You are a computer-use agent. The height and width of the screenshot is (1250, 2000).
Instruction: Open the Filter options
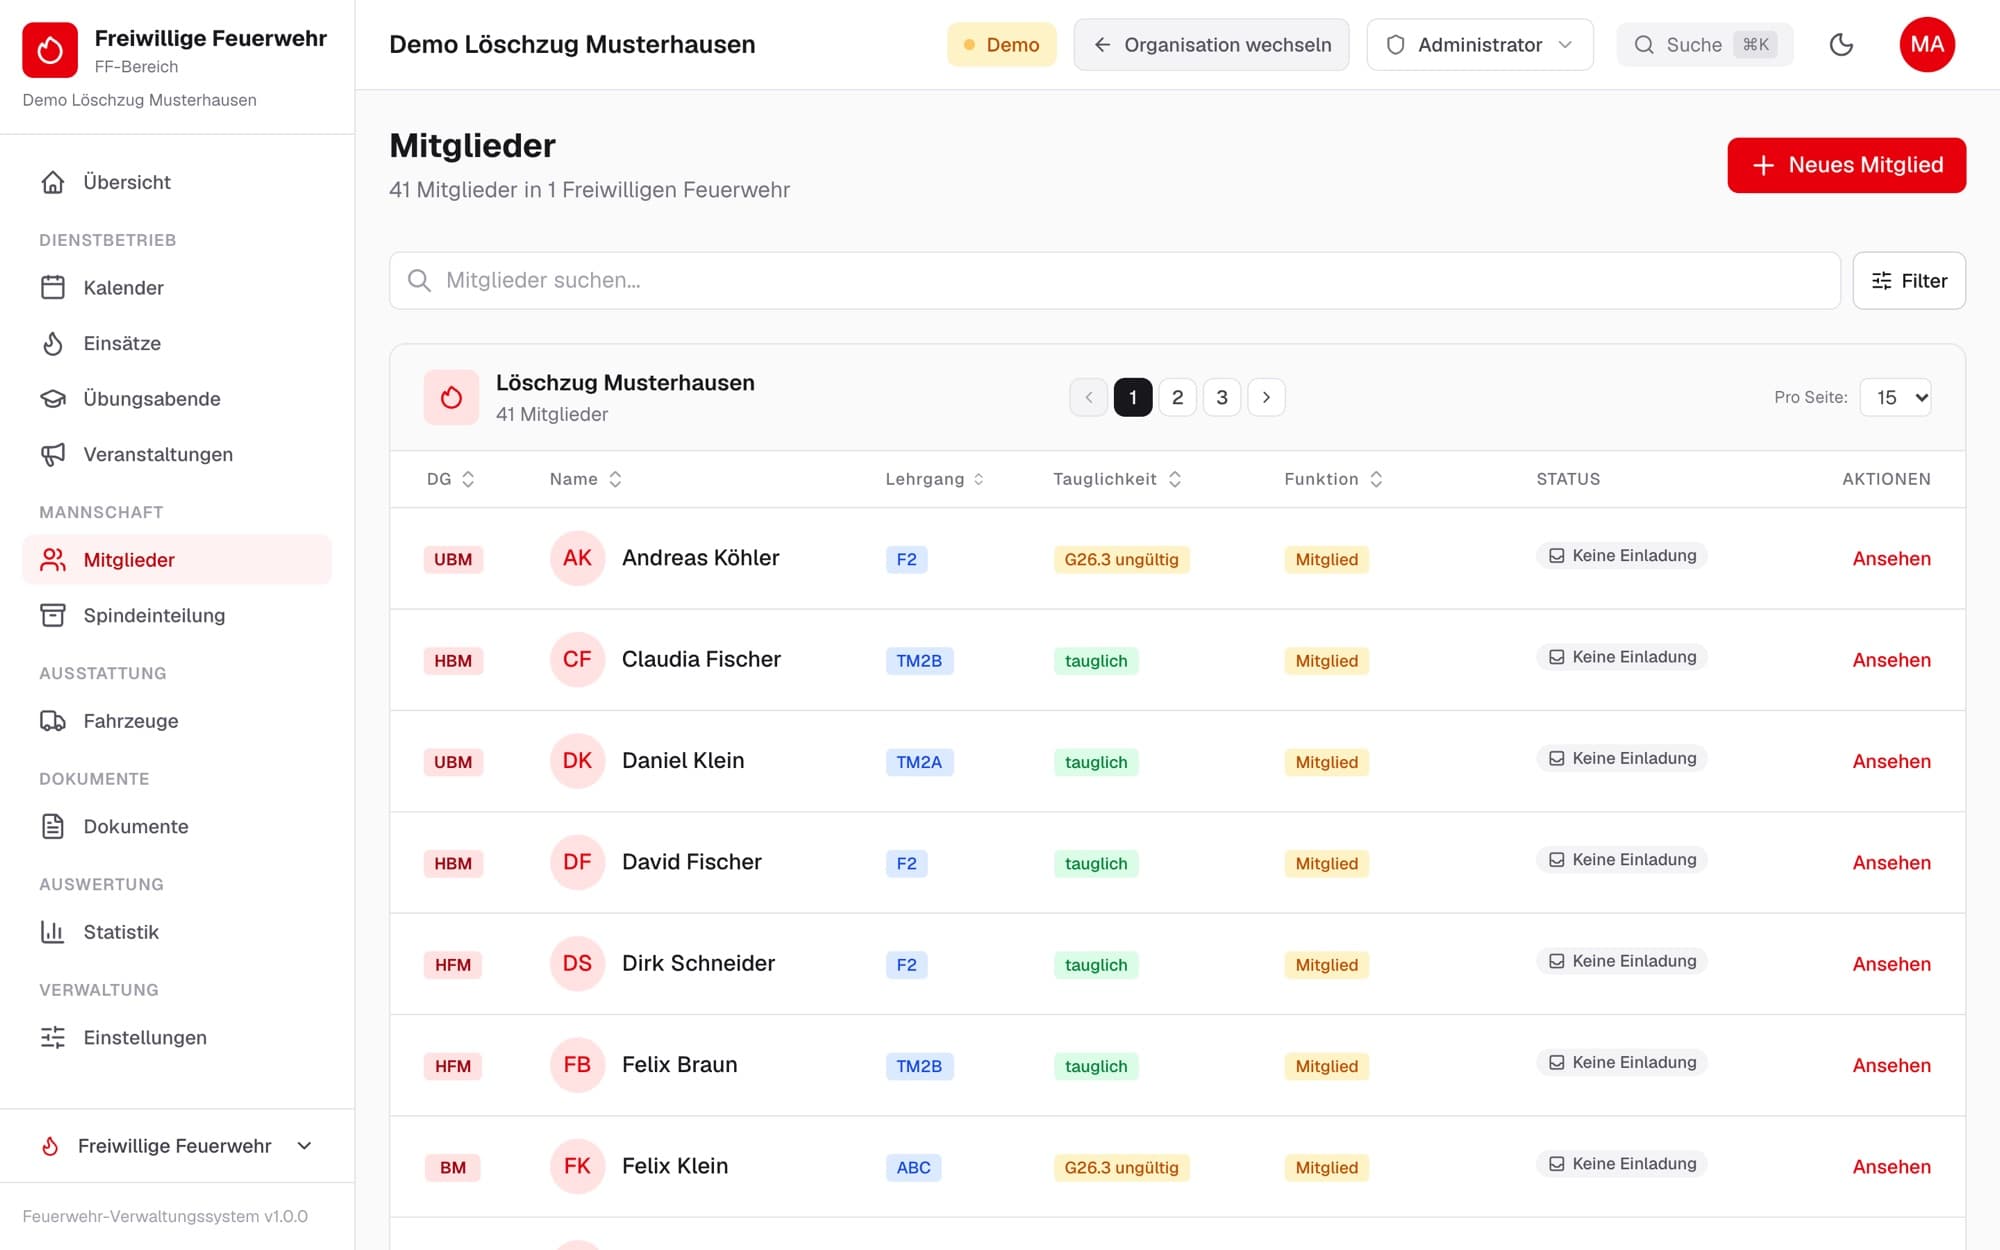point(1908,281)
